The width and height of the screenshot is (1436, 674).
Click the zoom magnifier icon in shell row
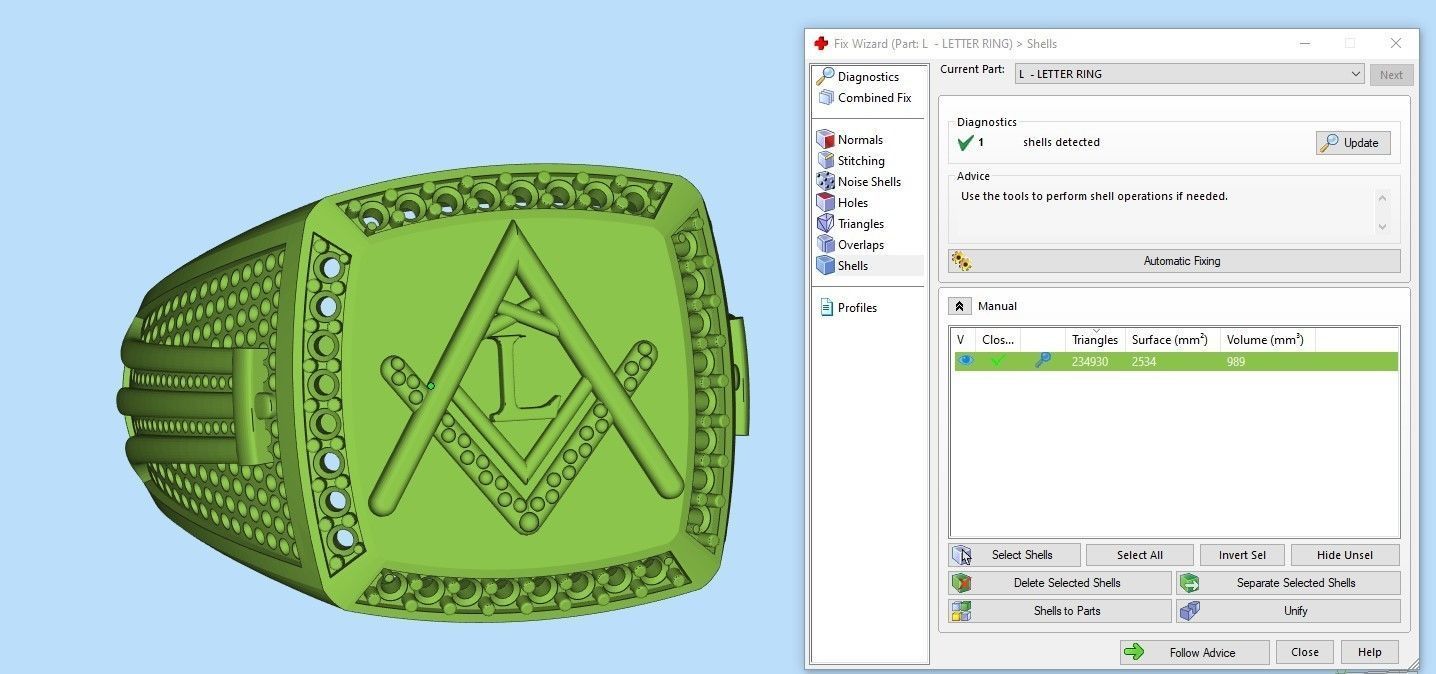click(1042, 361)
